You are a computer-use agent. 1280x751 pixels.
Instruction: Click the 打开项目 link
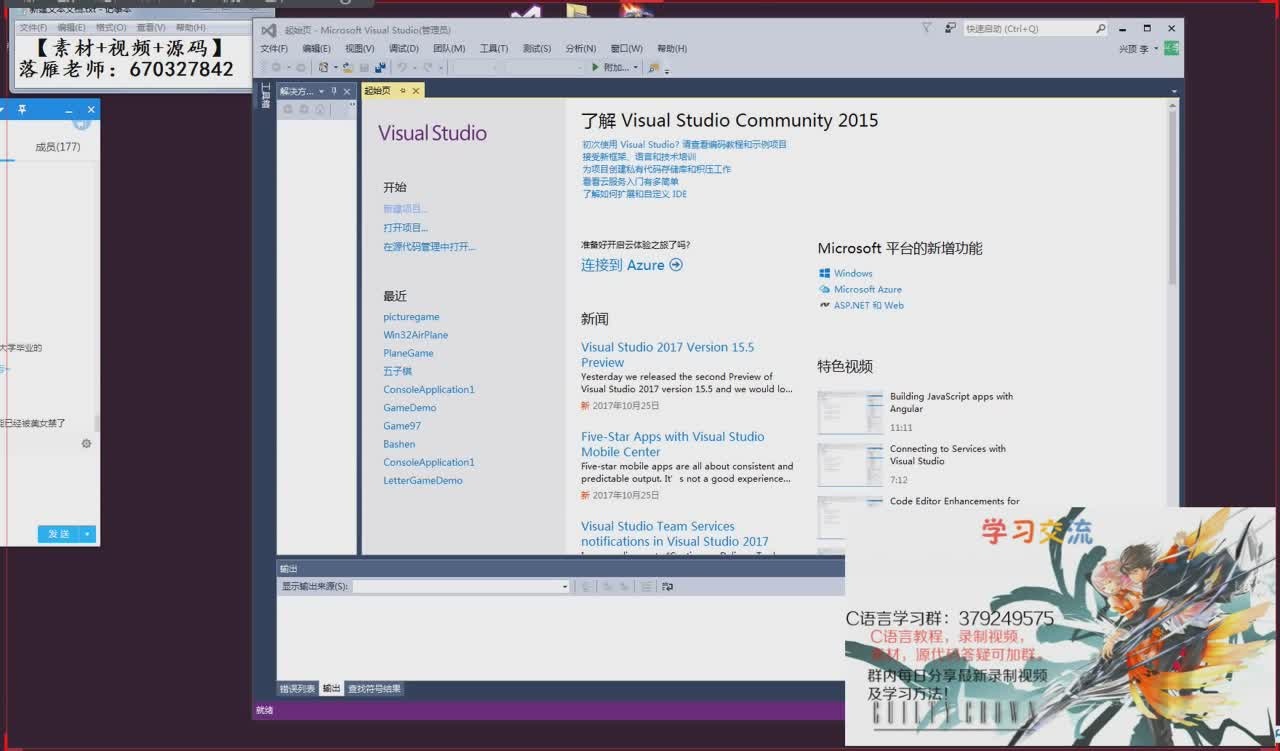tap(405, 228)
